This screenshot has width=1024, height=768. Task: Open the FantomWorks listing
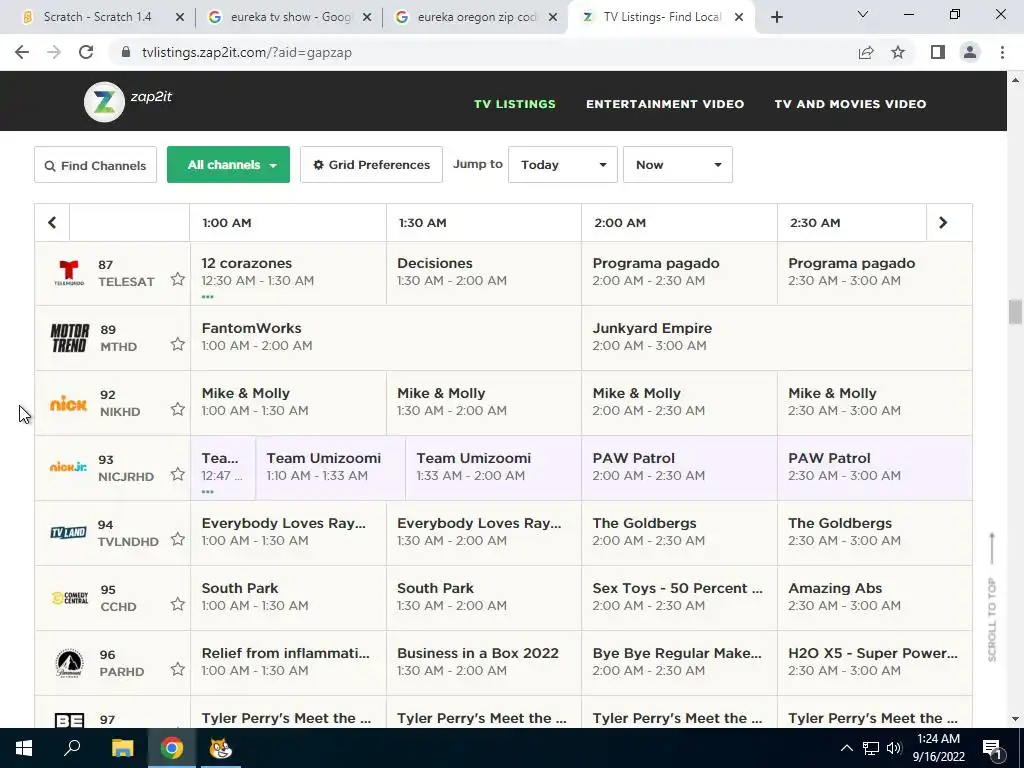[386, 338]
